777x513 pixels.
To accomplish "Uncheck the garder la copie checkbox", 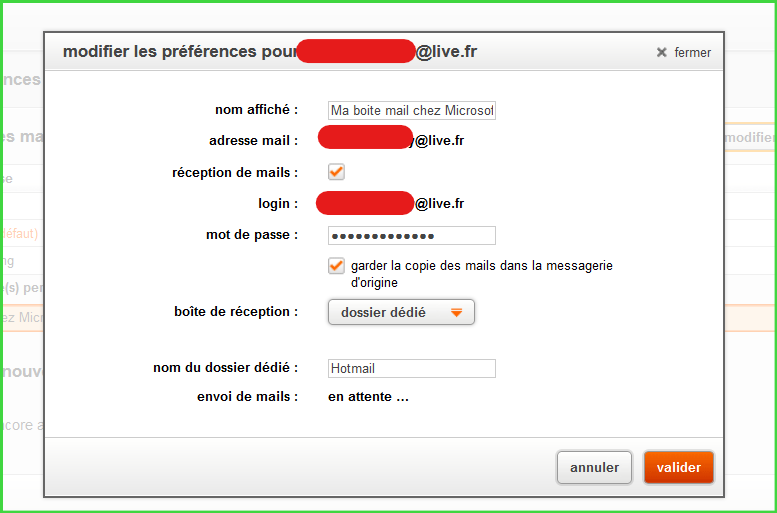I will click(337, 266).
